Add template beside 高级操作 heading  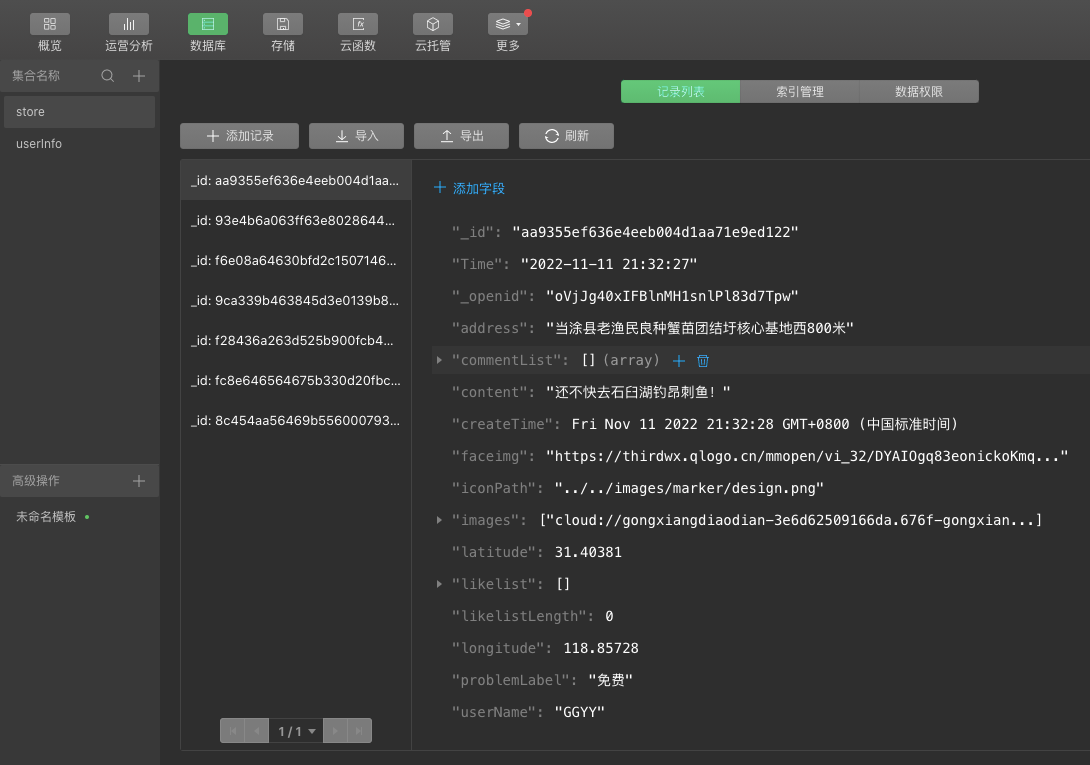139,481
